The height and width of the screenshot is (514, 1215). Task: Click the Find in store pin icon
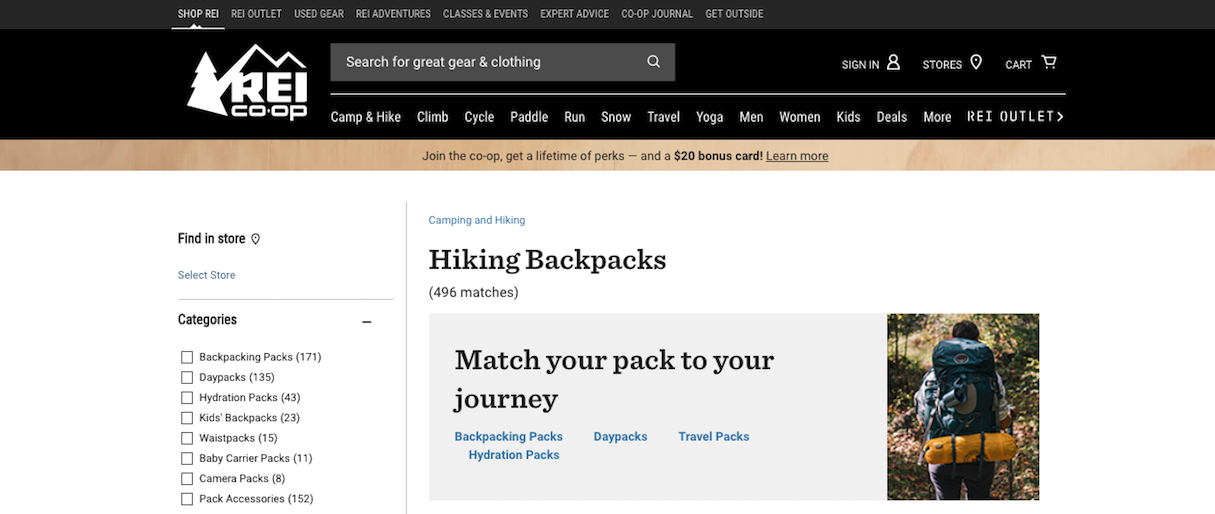tap(255, 239)
